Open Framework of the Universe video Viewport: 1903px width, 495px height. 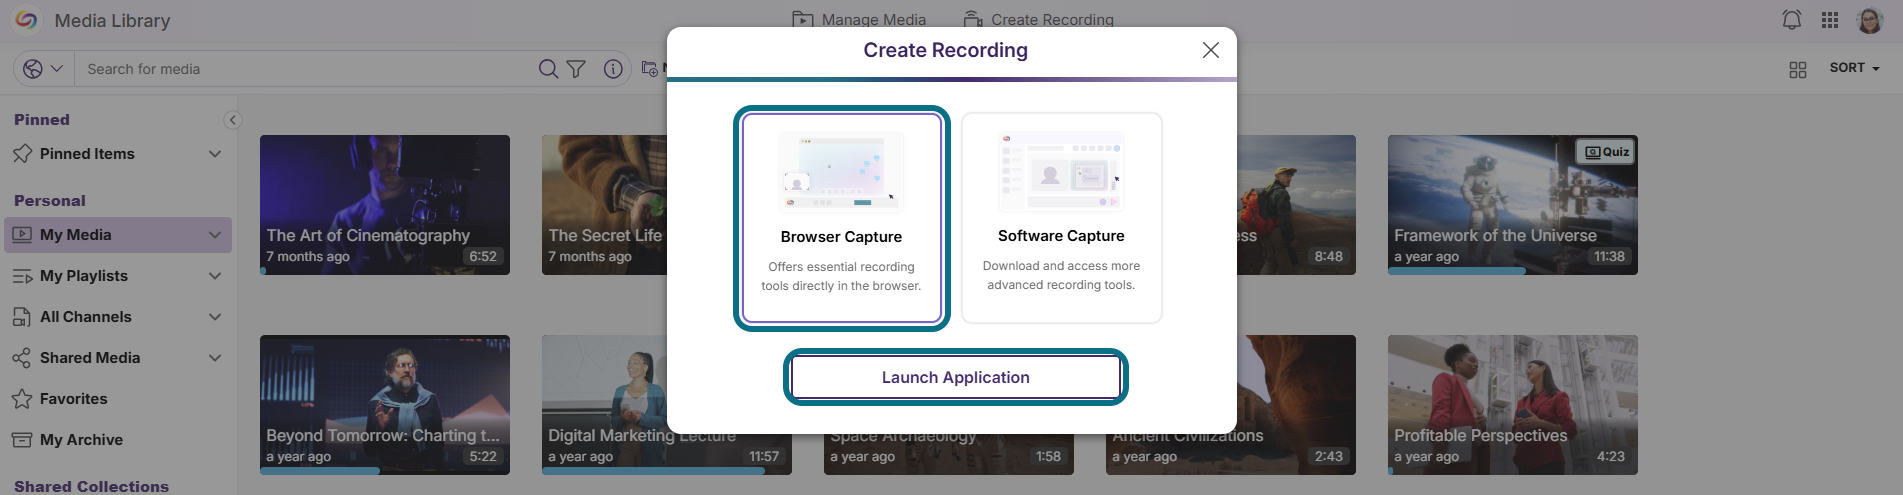coord(1513,205)
